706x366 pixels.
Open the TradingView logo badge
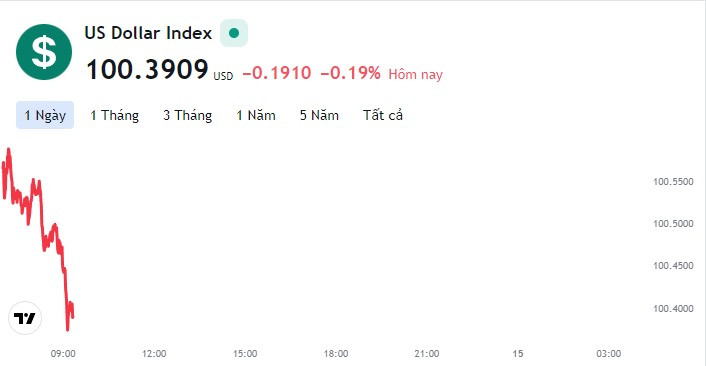pos(25,318)
